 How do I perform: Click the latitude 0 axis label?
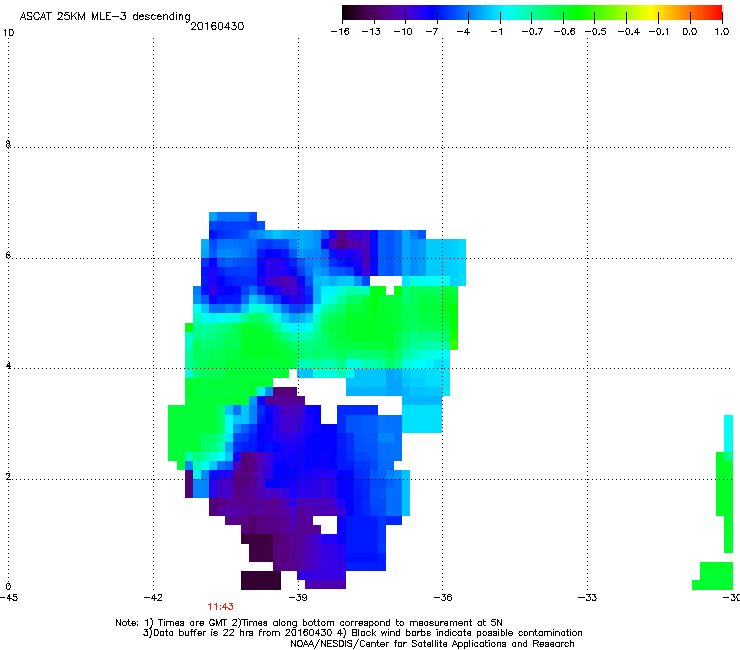point(8,587)
